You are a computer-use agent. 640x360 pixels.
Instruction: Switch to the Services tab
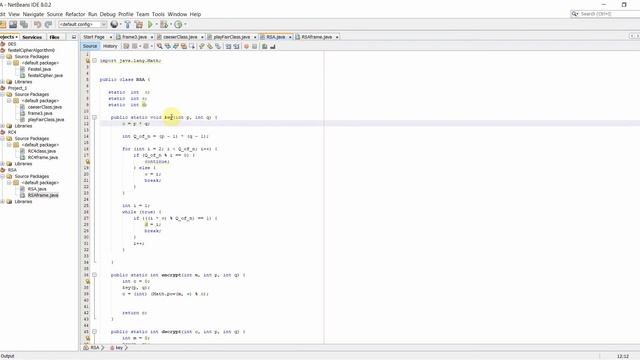[x=32, y=37]
